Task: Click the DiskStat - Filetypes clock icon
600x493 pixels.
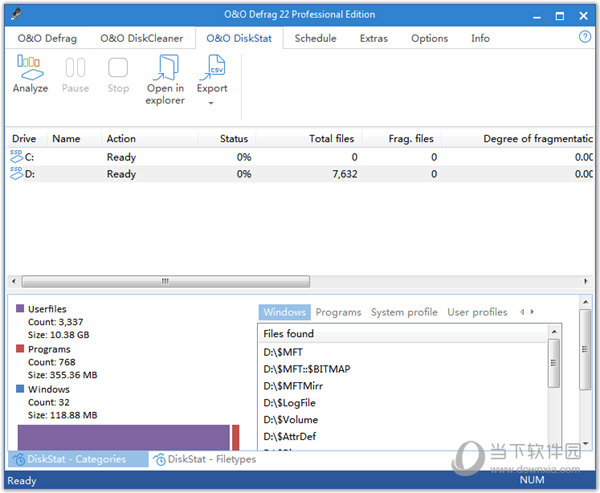Action: click(160, 459)
